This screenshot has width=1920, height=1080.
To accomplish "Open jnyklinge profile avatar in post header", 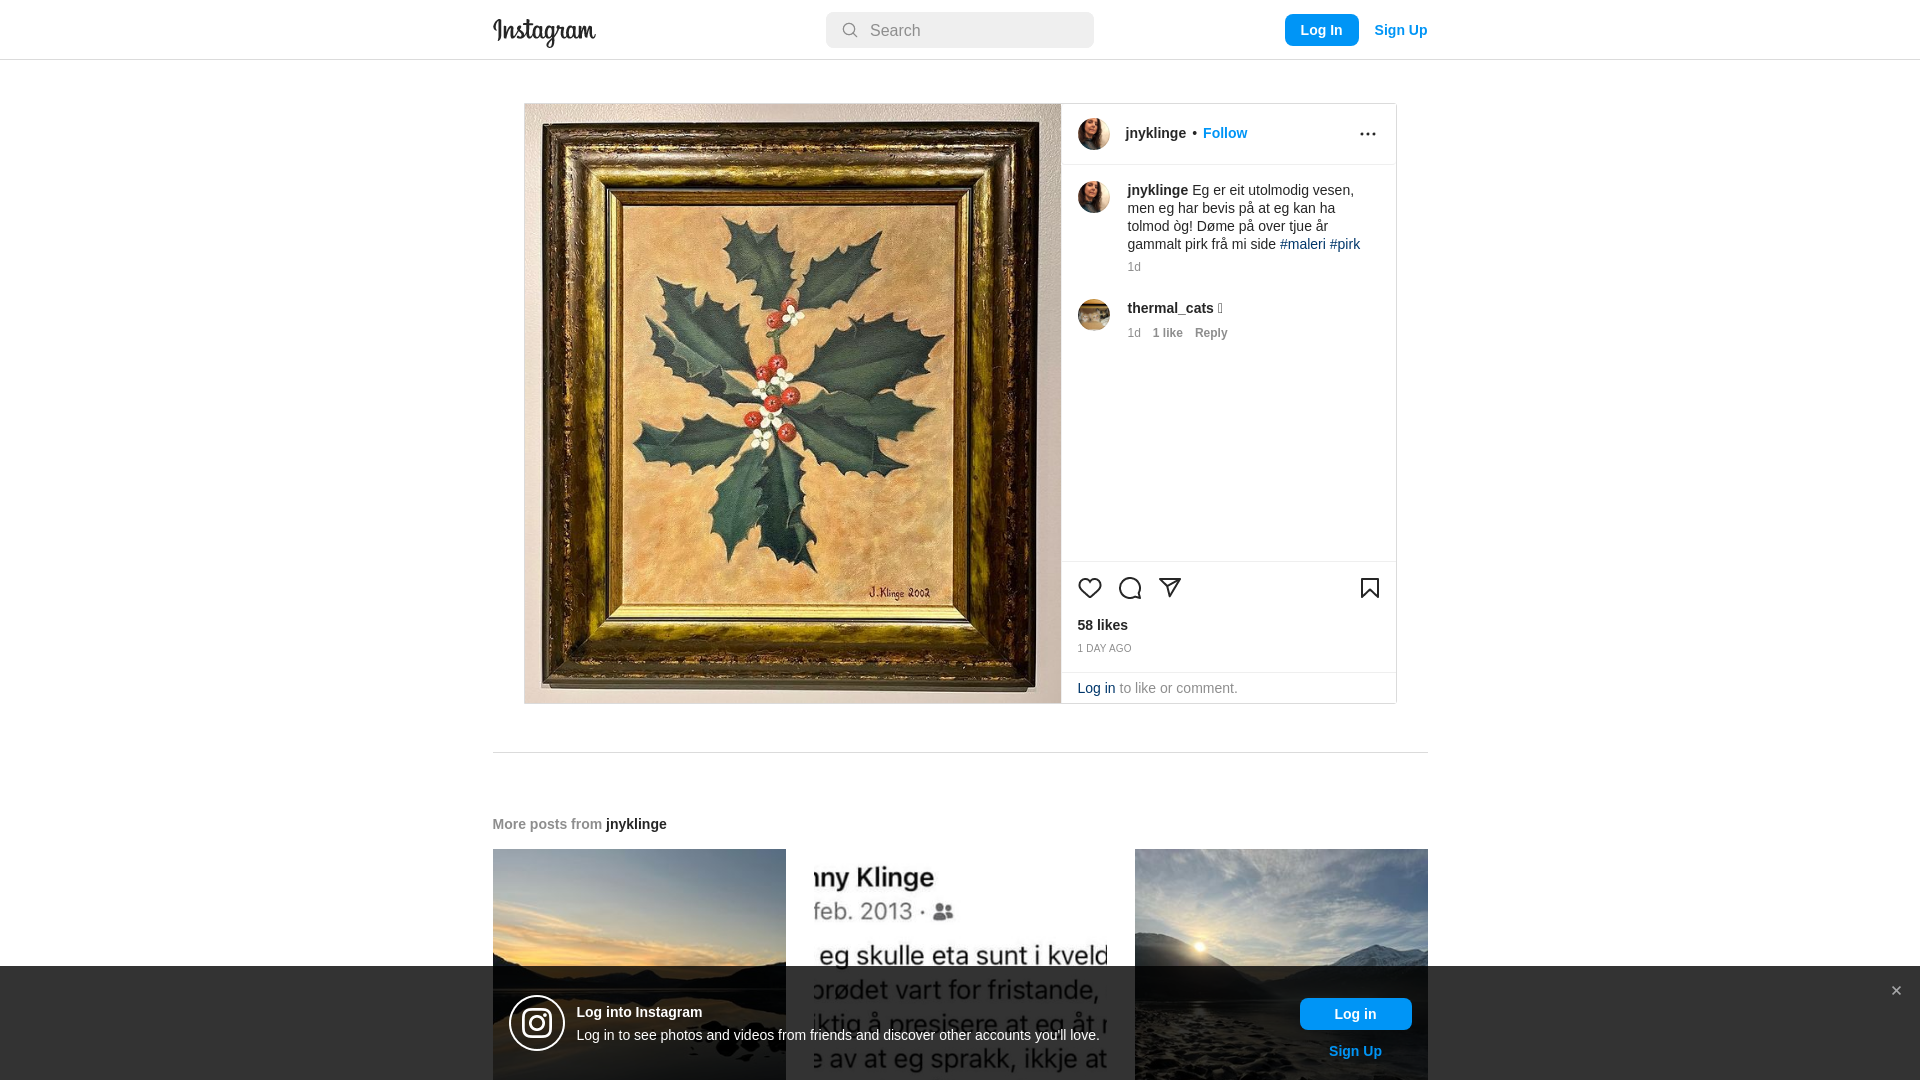I will tap(1094, 134).
